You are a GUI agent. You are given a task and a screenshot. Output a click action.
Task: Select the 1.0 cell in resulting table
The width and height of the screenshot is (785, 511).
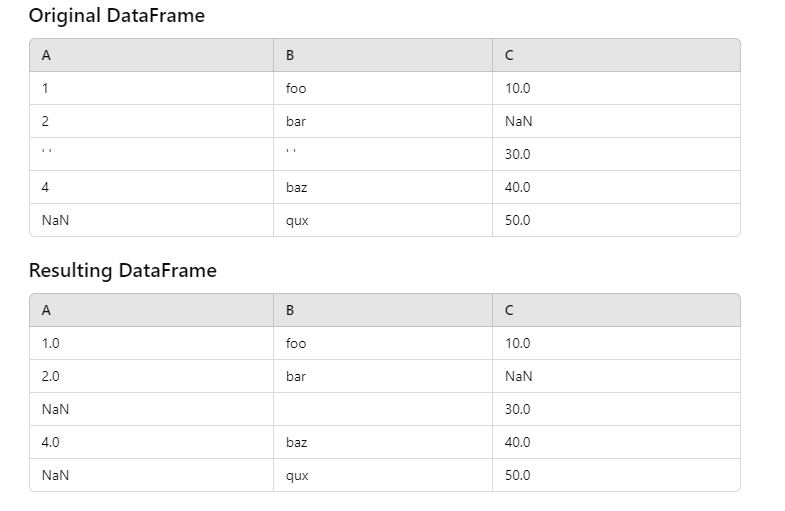(x=51, y=343)
